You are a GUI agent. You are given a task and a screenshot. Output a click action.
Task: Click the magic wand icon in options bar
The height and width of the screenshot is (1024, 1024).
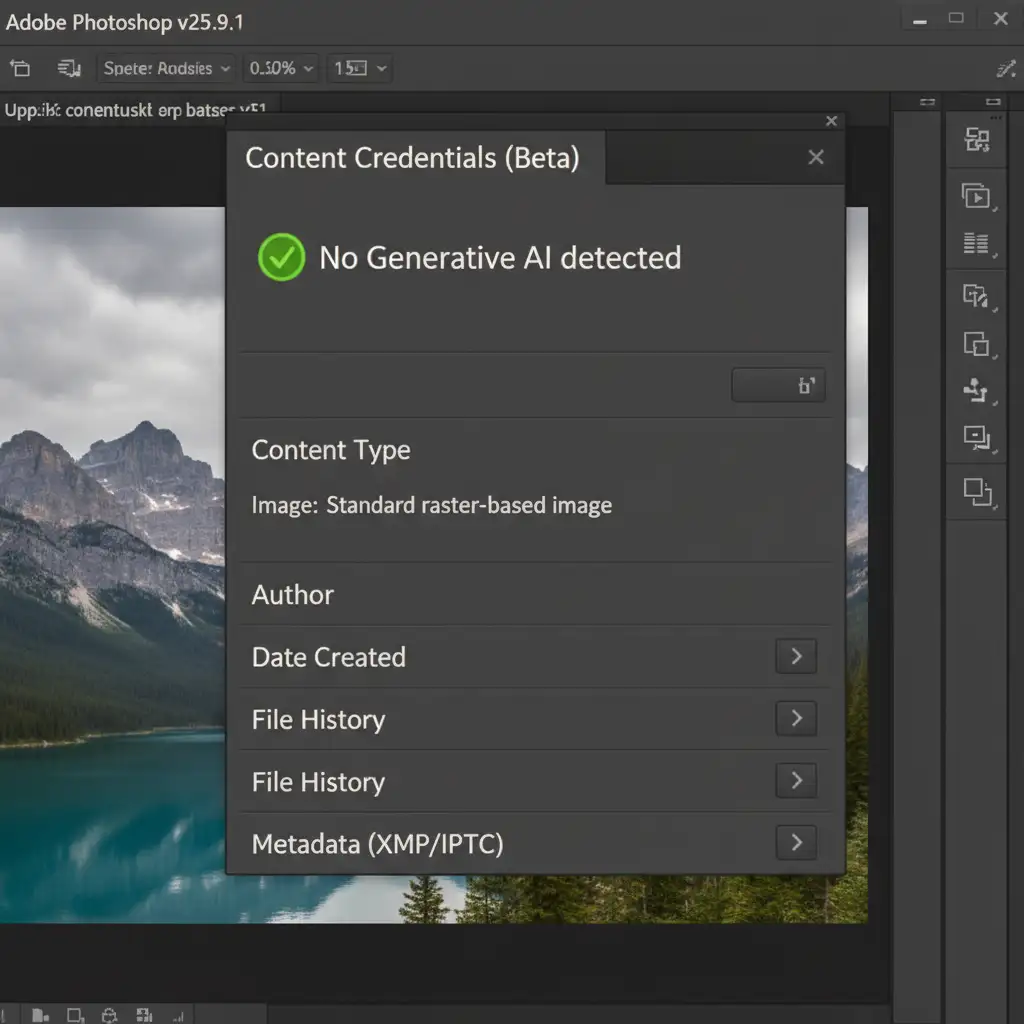tap(1006, 69)
